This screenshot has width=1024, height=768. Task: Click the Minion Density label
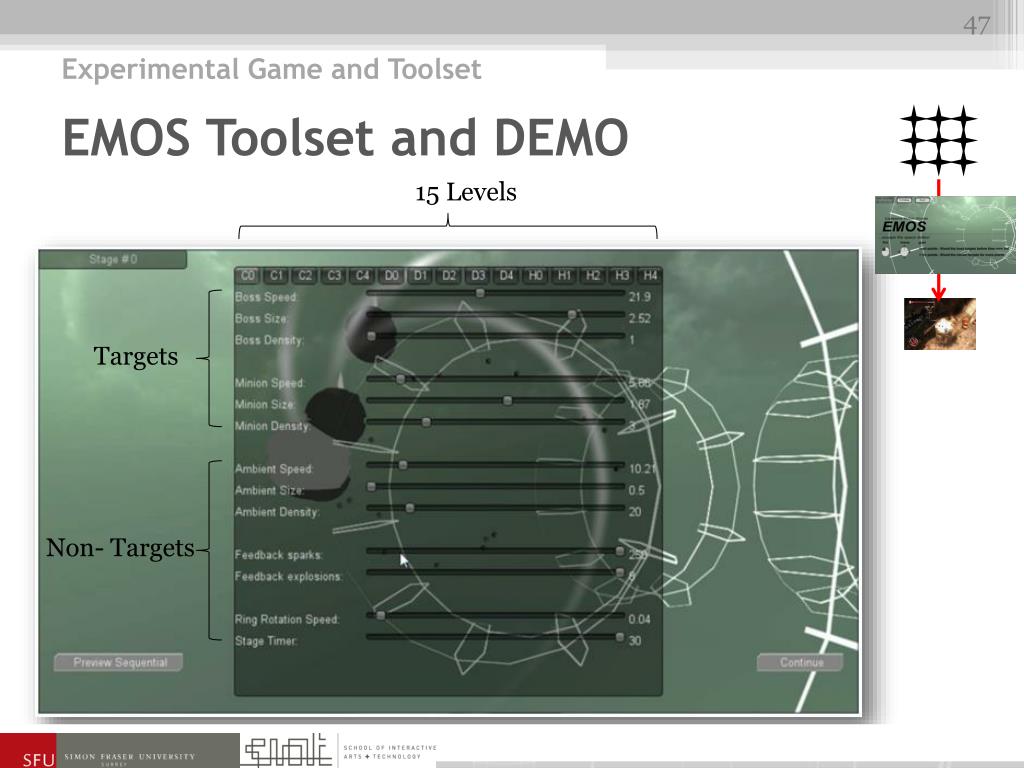tap(272, 426)
